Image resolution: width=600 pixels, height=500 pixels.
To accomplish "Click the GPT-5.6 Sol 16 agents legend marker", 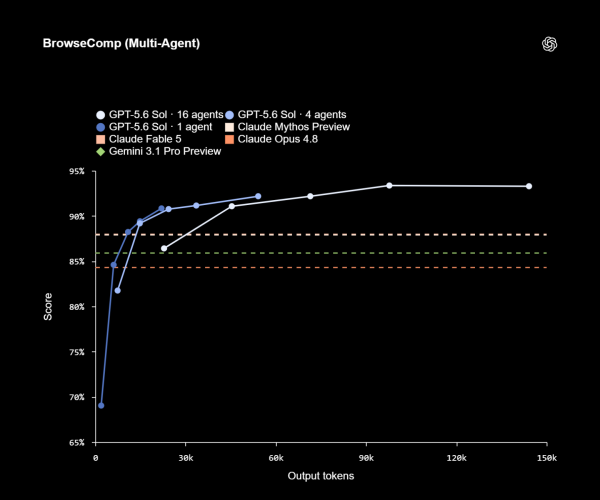I will (x=100, y=115).
